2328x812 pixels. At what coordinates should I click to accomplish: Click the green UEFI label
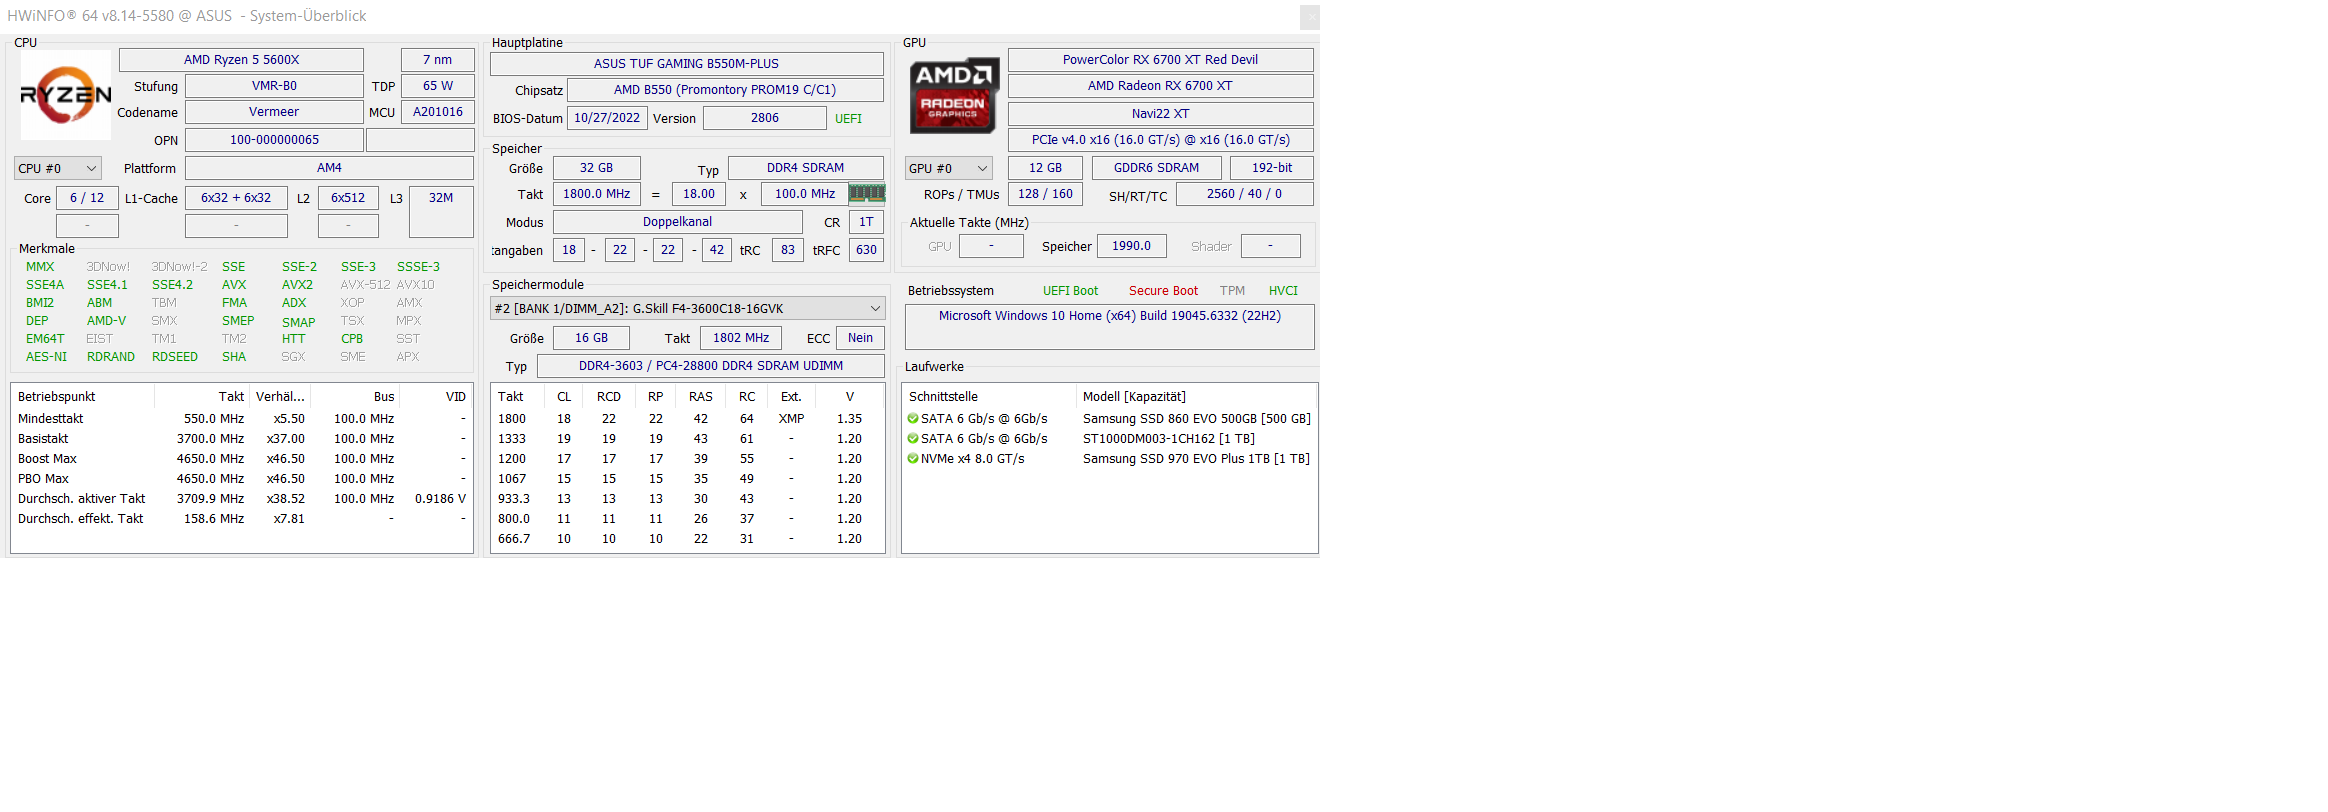[848, 119]
